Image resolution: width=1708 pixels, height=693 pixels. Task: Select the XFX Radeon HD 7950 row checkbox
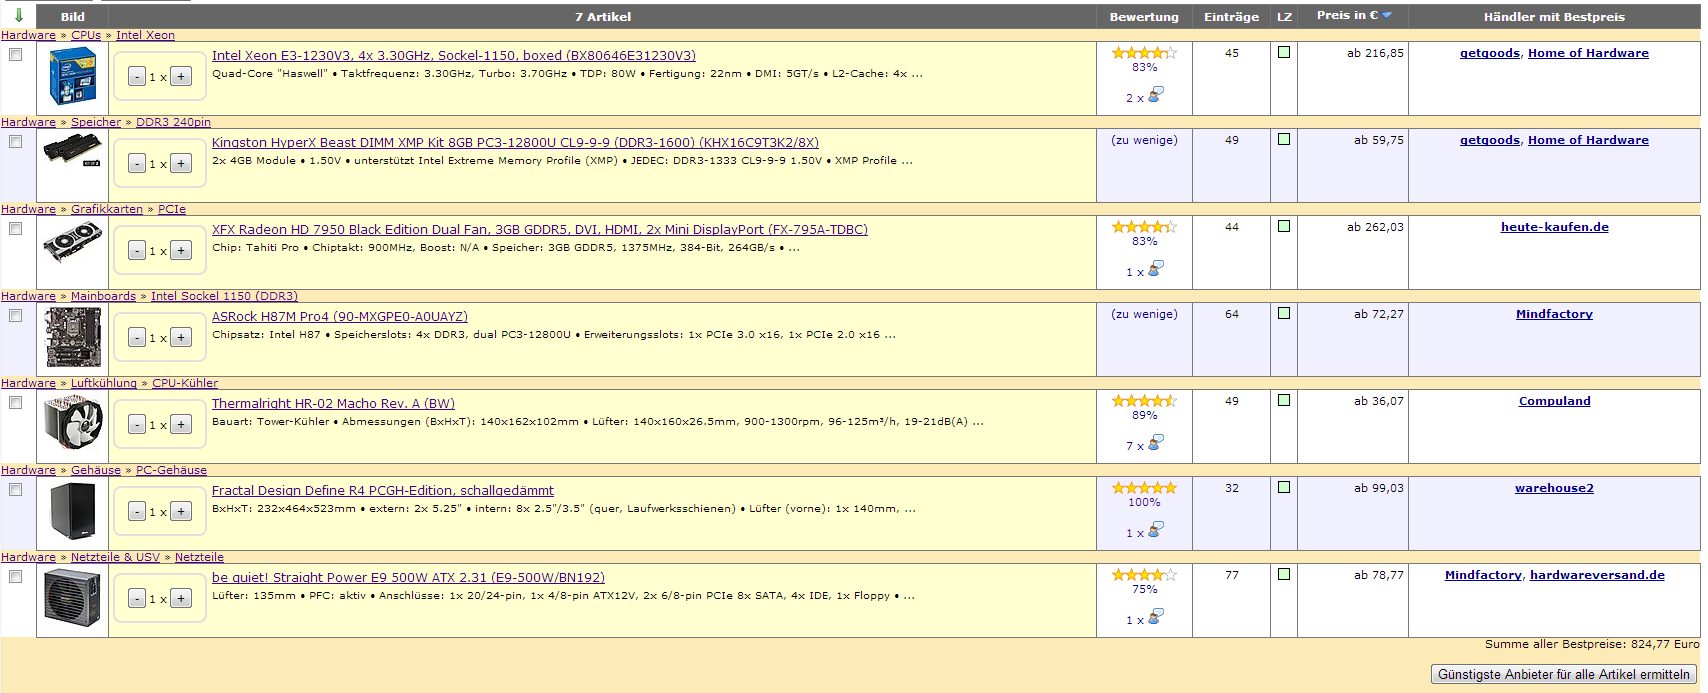tap(15, 229)
